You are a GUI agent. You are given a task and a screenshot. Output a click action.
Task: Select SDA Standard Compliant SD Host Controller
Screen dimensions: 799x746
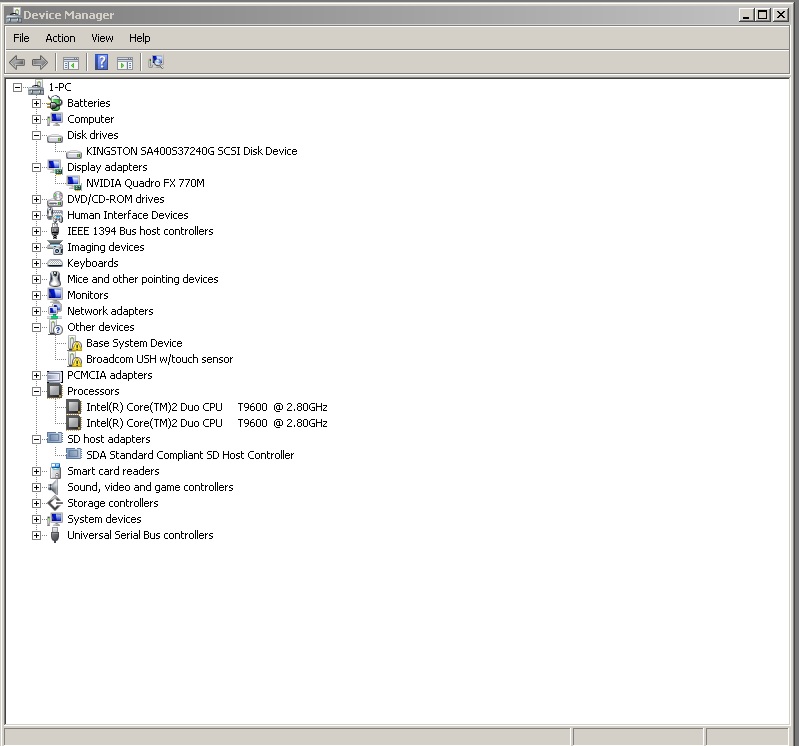(x=190, y=455)
